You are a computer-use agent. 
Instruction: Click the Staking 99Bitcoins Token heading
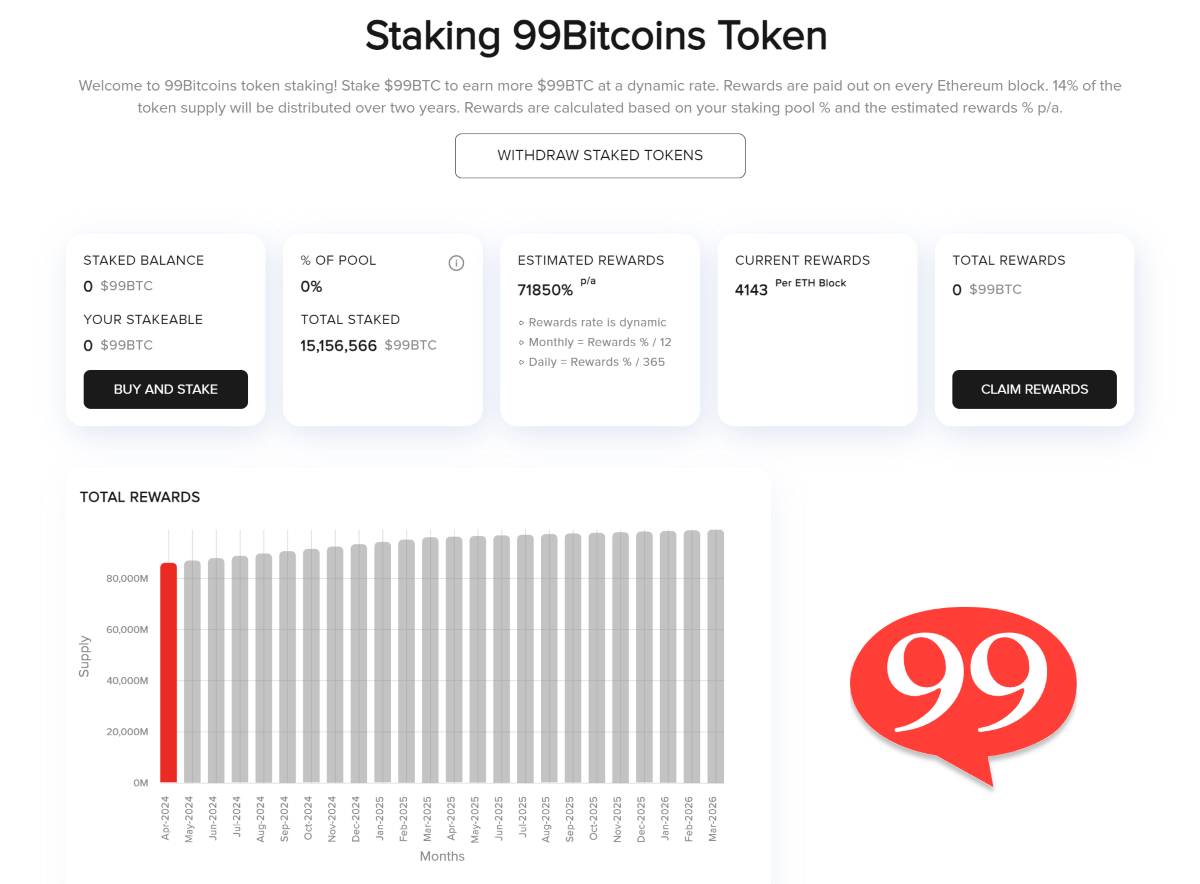pos(596,36)
